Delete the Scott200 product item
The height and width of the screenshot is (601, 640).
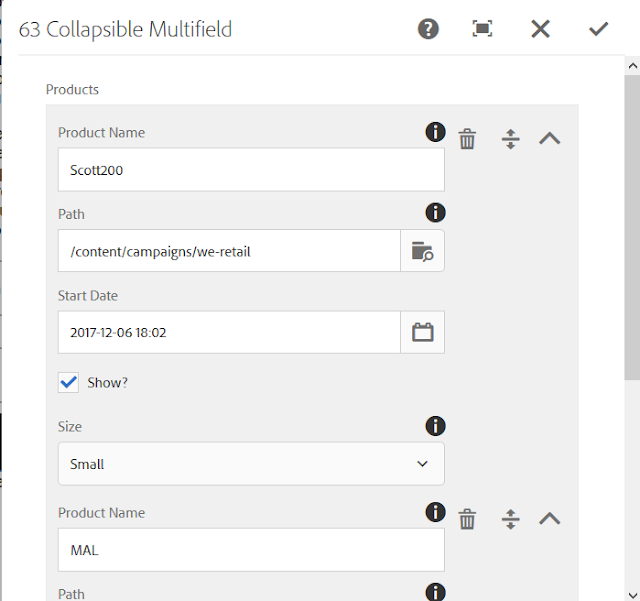467,139
